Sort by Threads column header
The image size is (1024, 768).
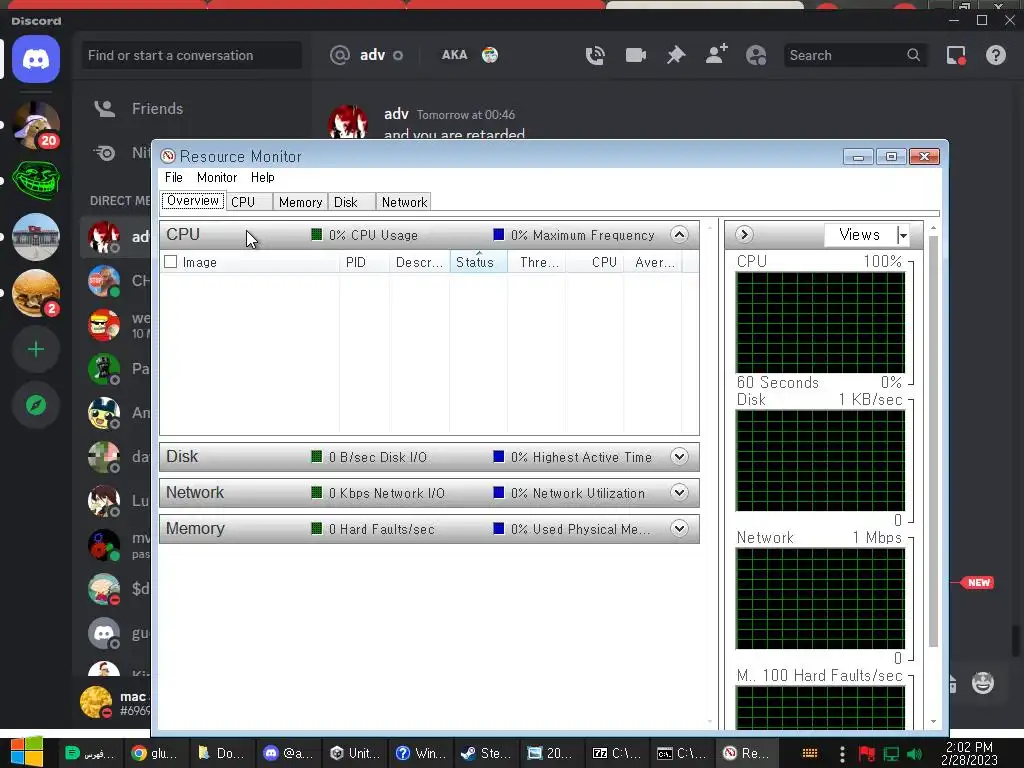click(536, 262)
